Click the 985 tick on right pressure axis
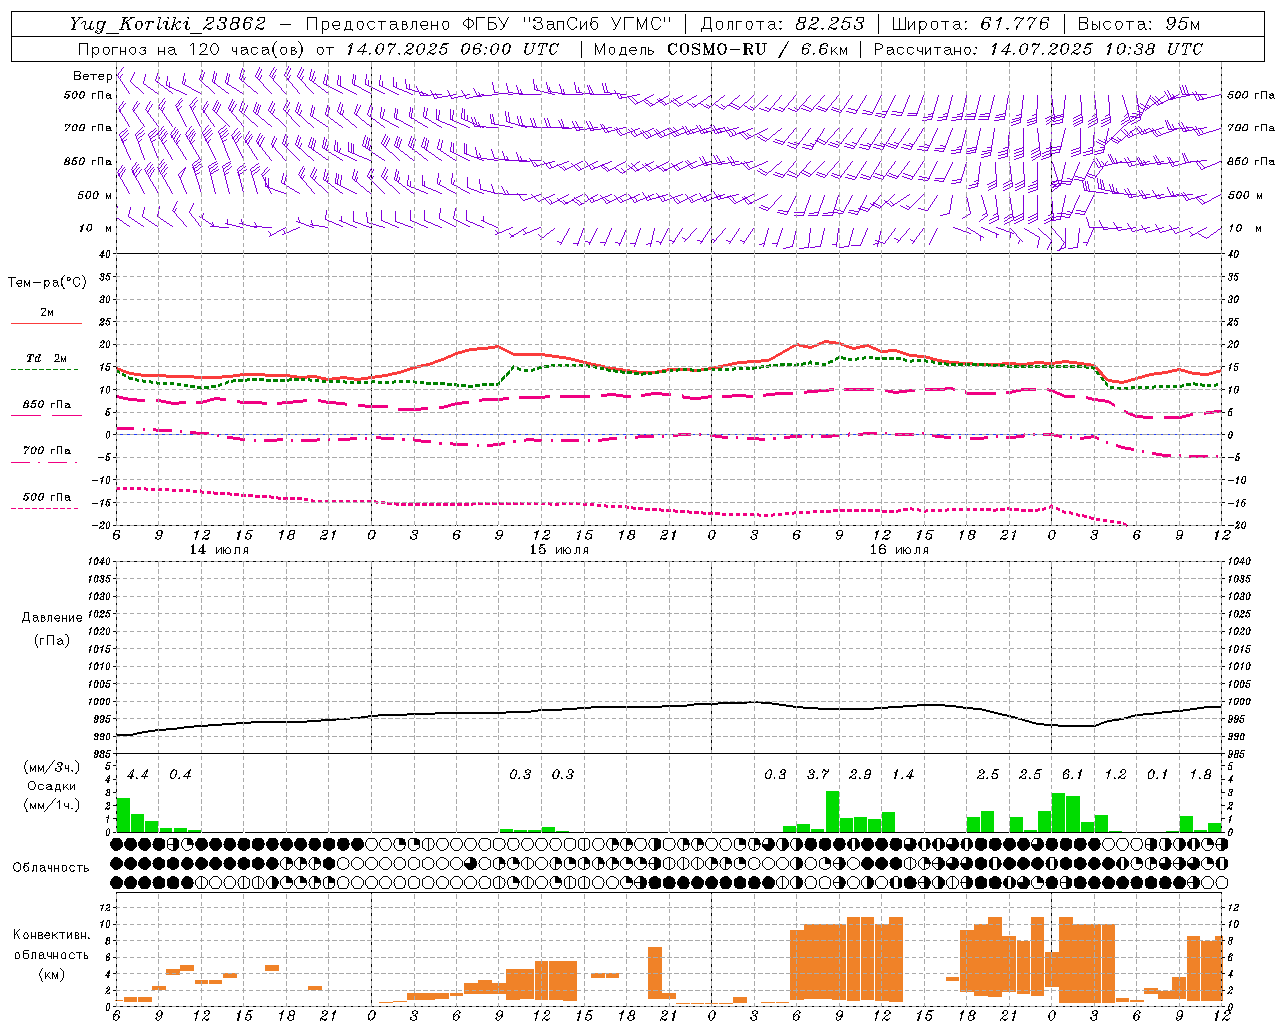This screenshot has width=1280, height=1024. (1238, 754)
